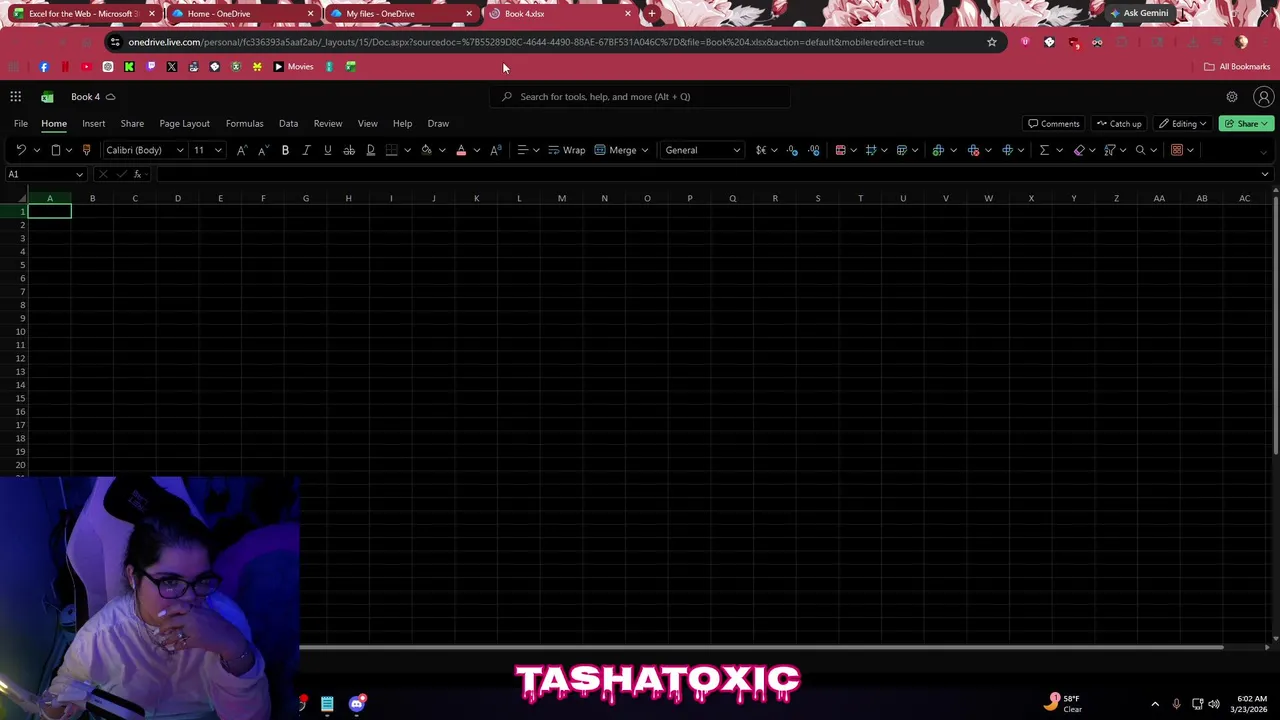Click the Catch up button
1280x720 pixels.
[x=1119, y=124]
